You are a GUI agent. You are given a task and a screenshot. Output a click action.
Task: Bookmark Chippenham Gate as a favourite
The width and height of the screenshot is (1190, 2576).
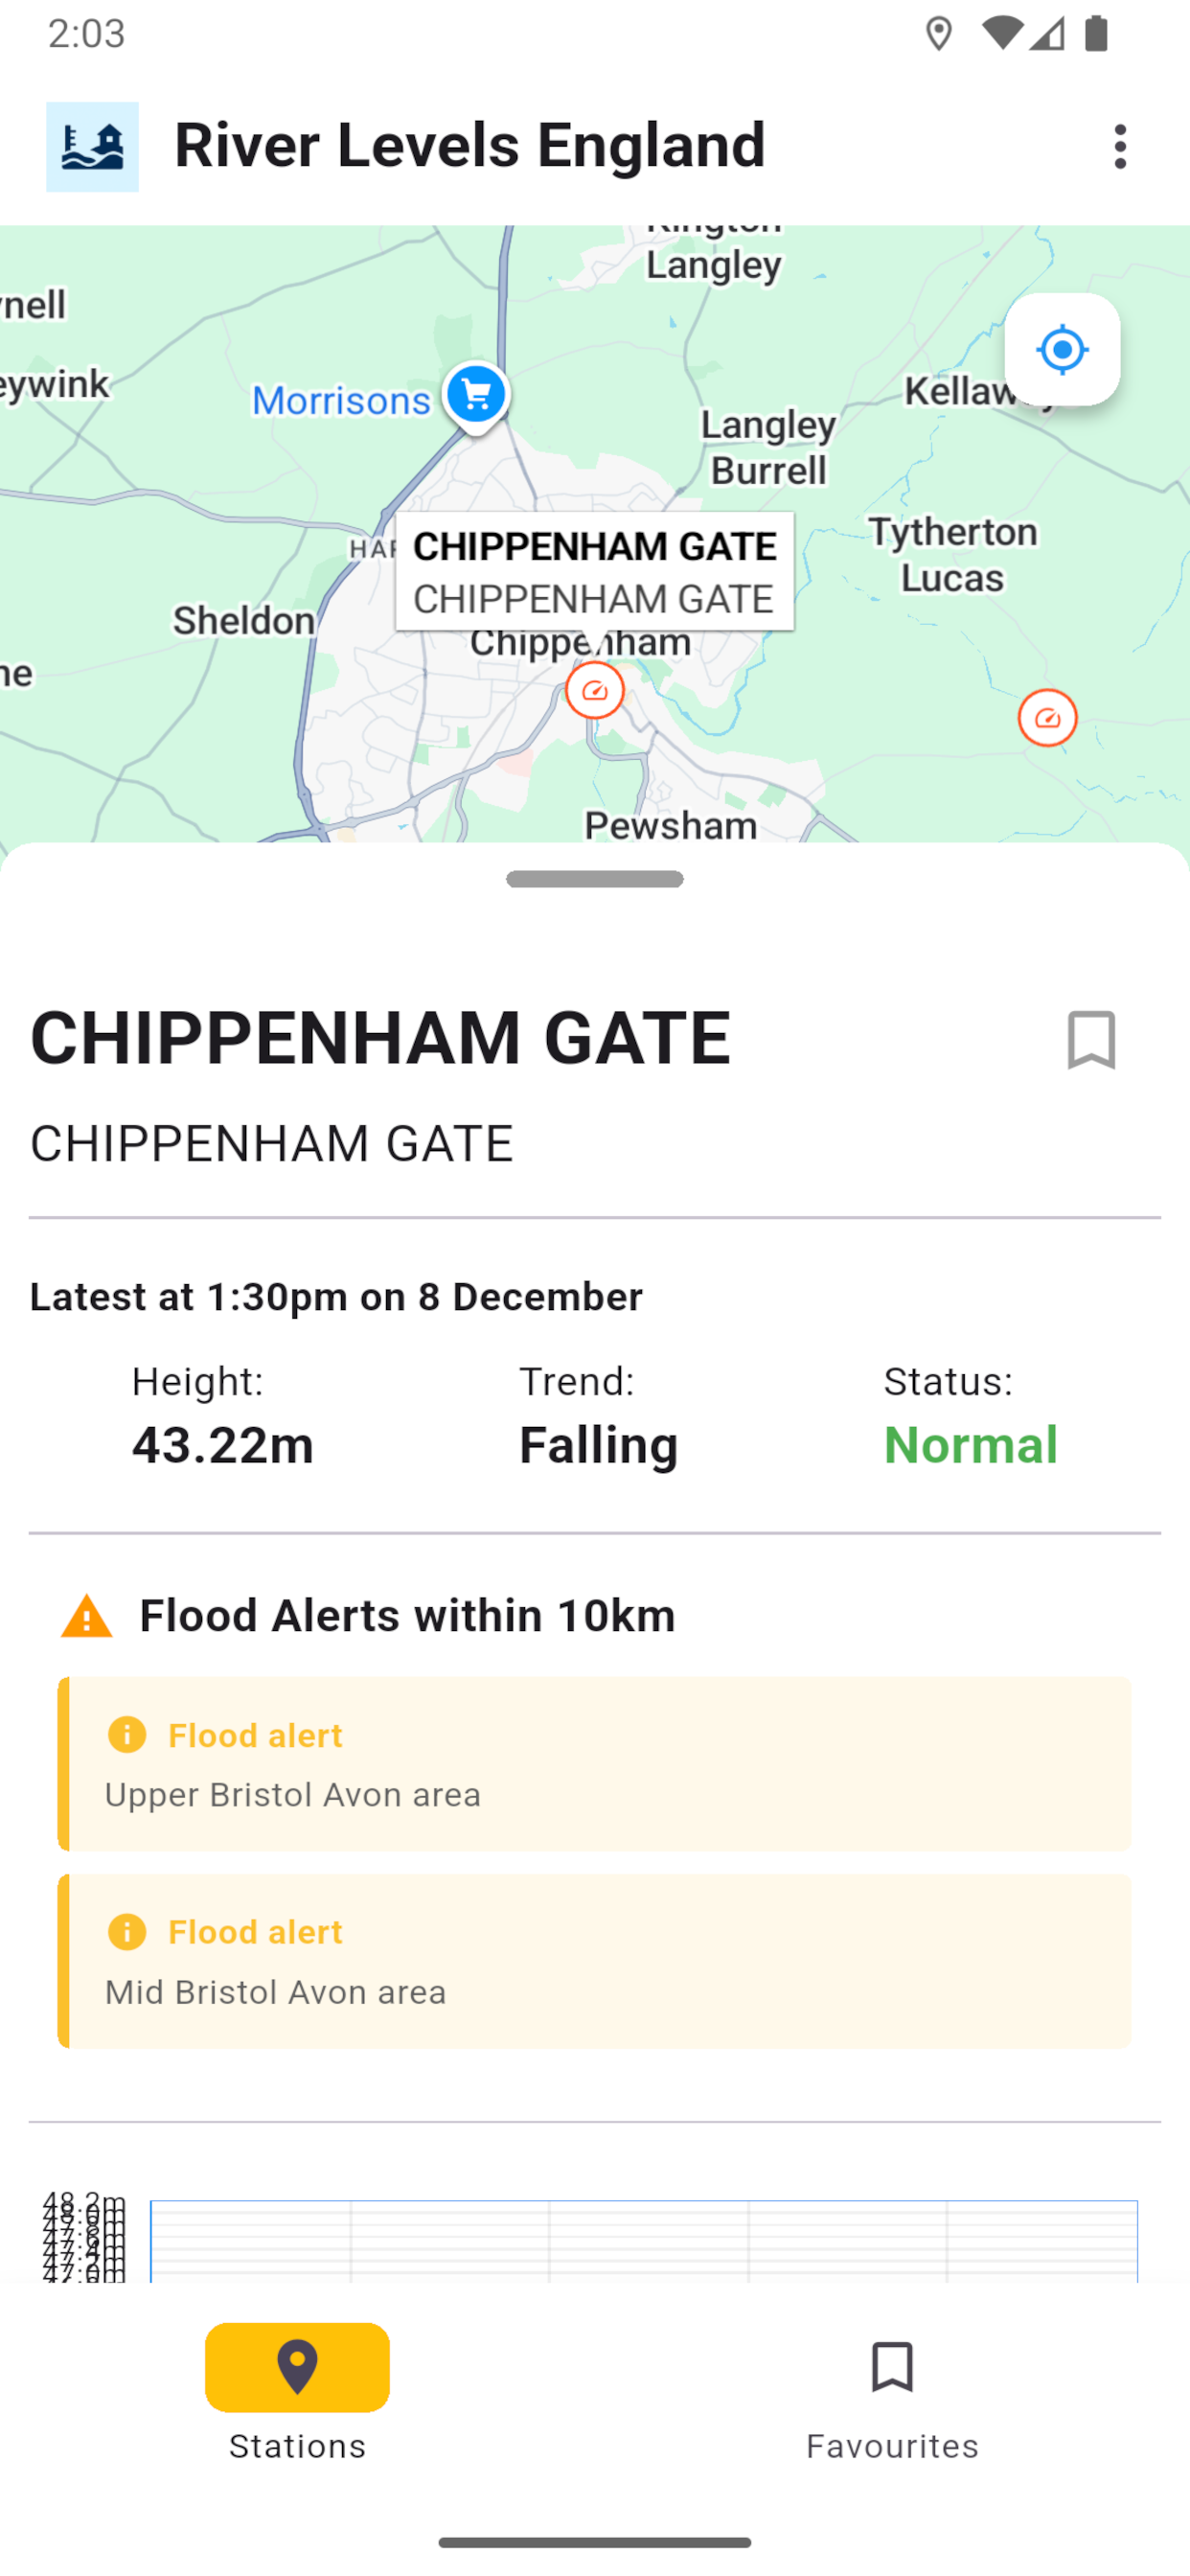(x=1091, y=1040)
